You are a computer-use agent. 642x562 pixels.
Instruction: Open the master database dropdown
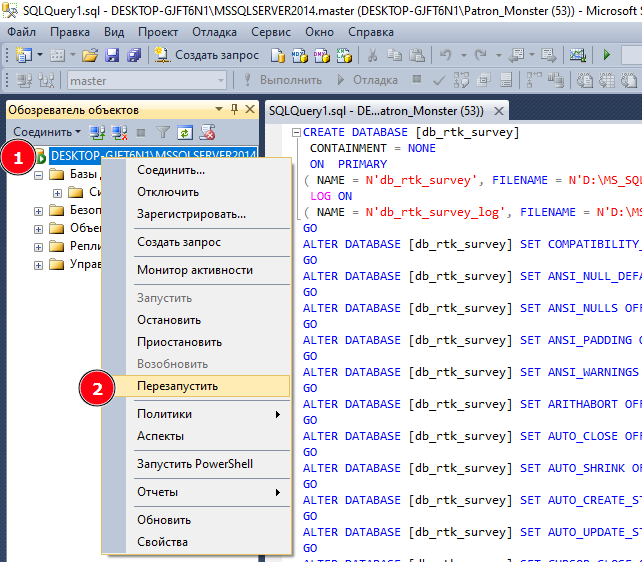[x=221, y=80]
